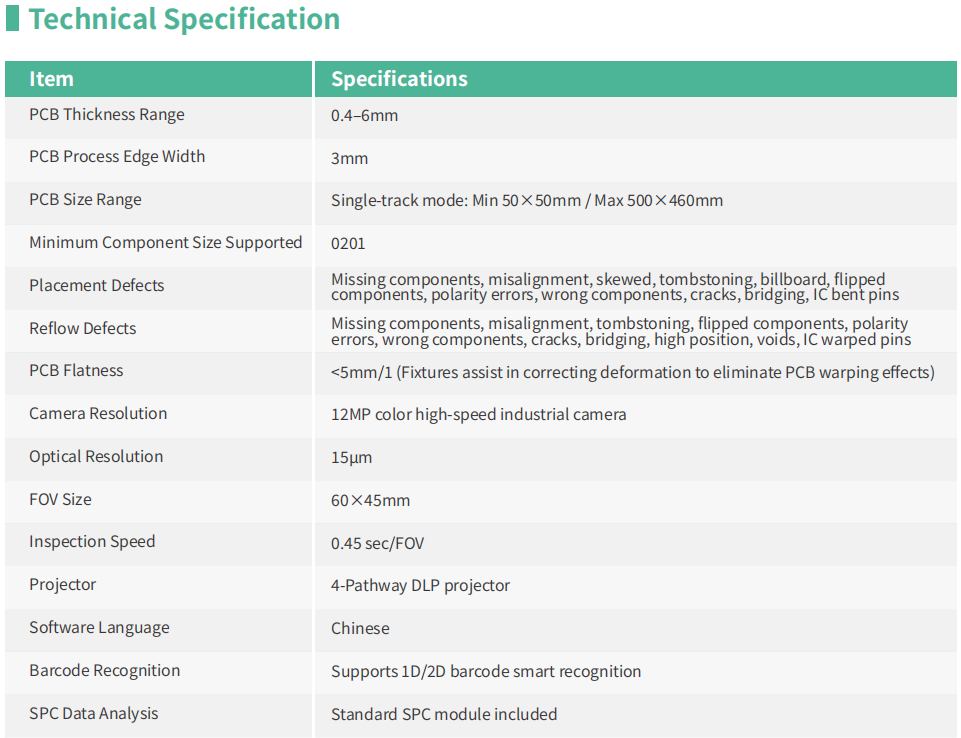Click the Single-track mode size specification
The width and height of the screenshot is (961, 738).
click(x=527, y=200)
